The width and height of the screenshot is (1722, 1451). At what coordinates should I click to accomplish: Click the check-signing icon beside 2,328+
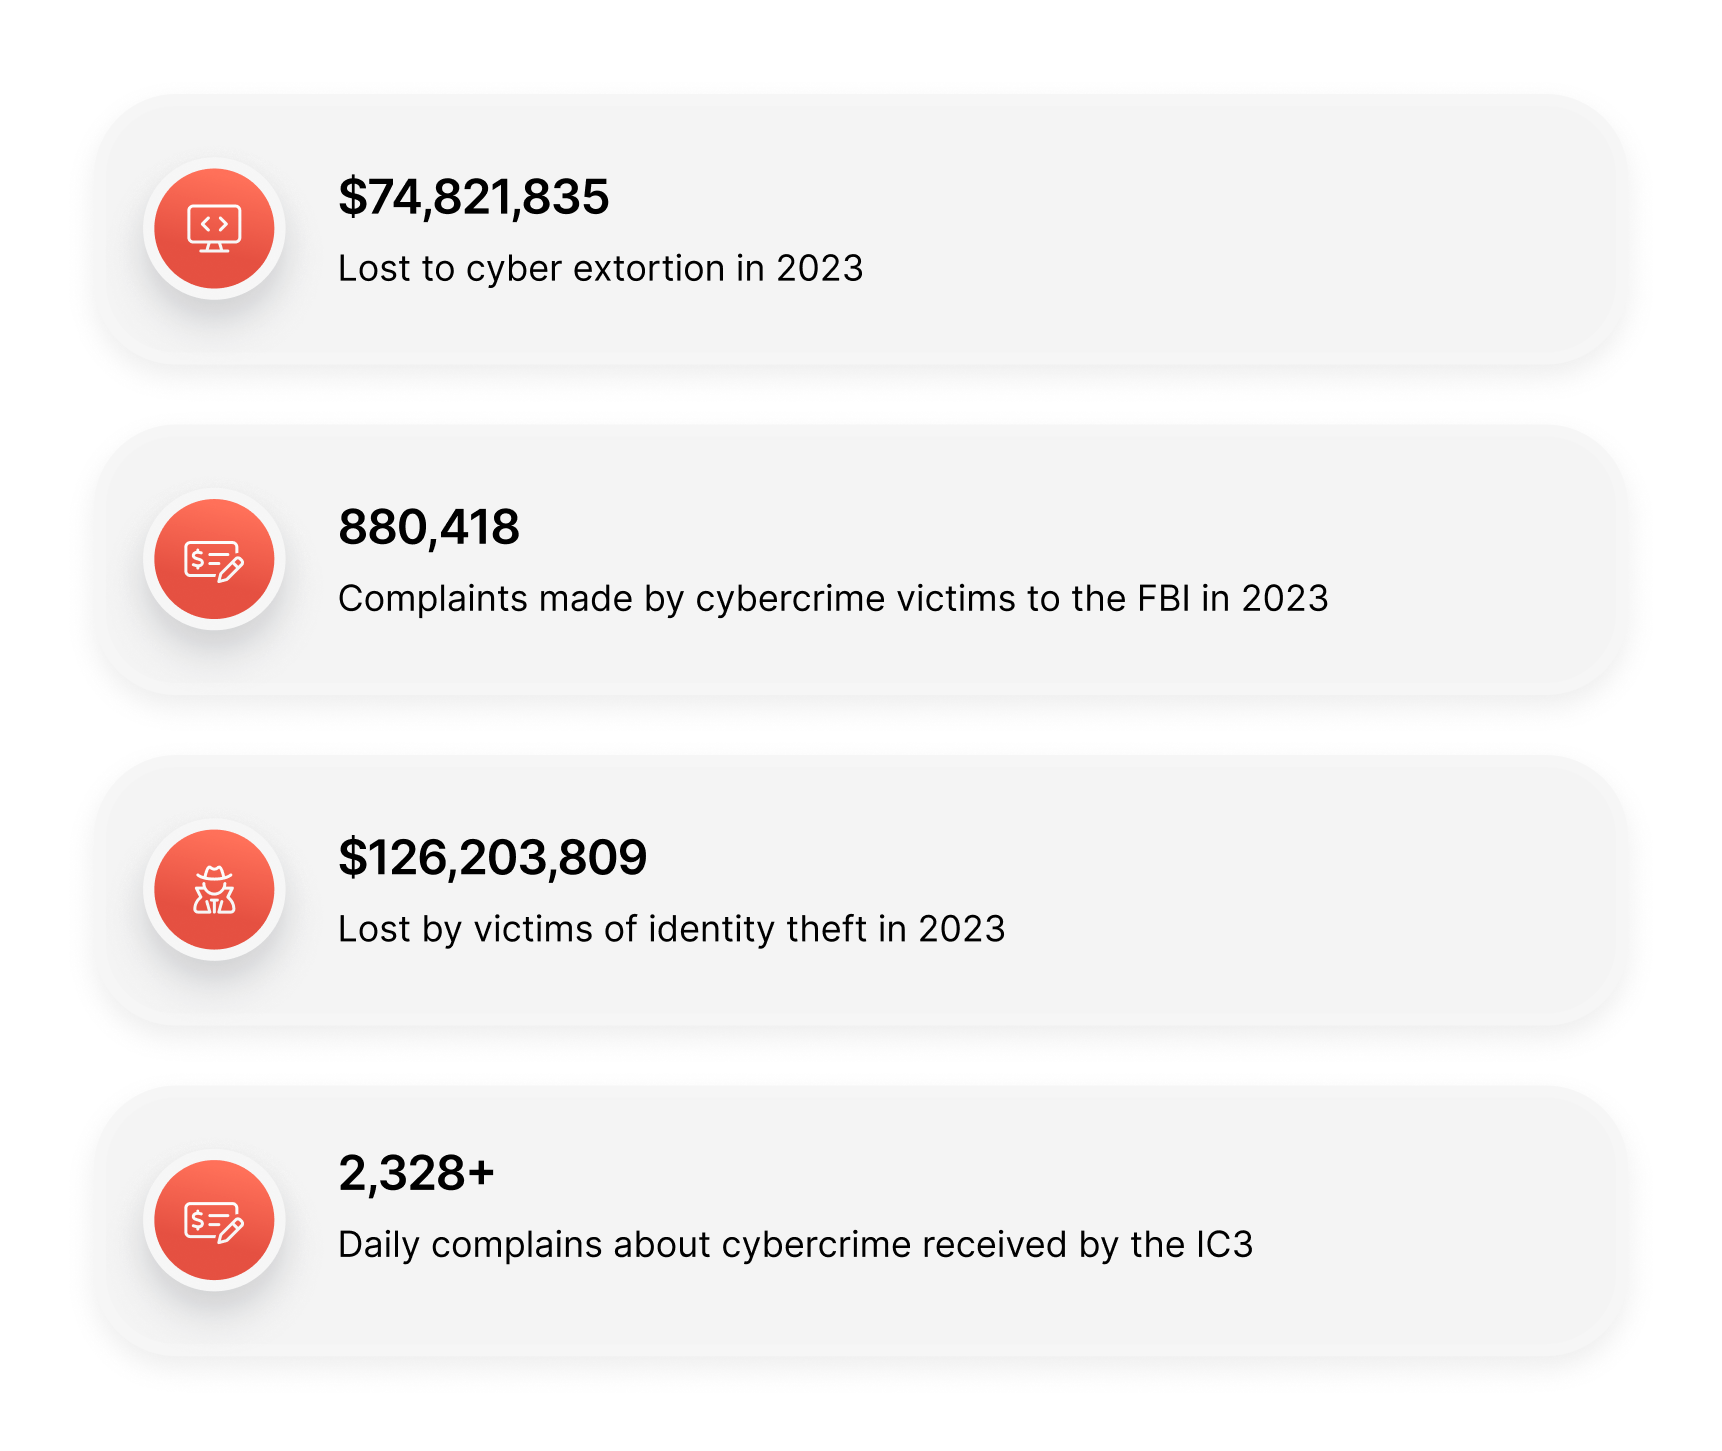click(x=214, y=1220)
